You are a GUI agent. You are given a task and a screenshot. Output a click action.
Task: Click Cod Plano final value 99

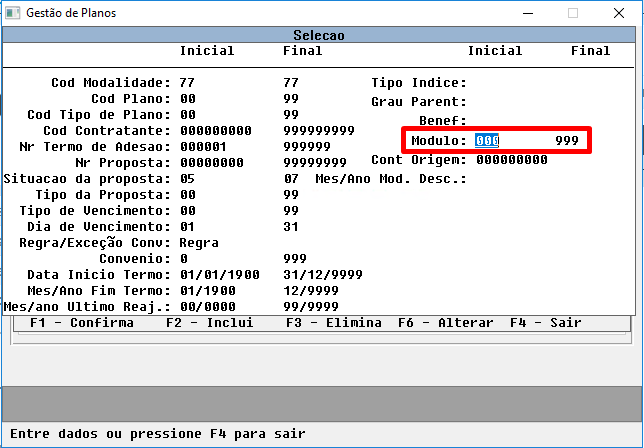(291, 99)
